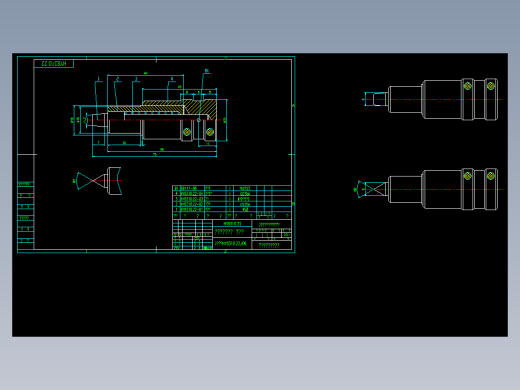Select the revision strip on the left border
This screenshot has width=520, height=390.
26,215
